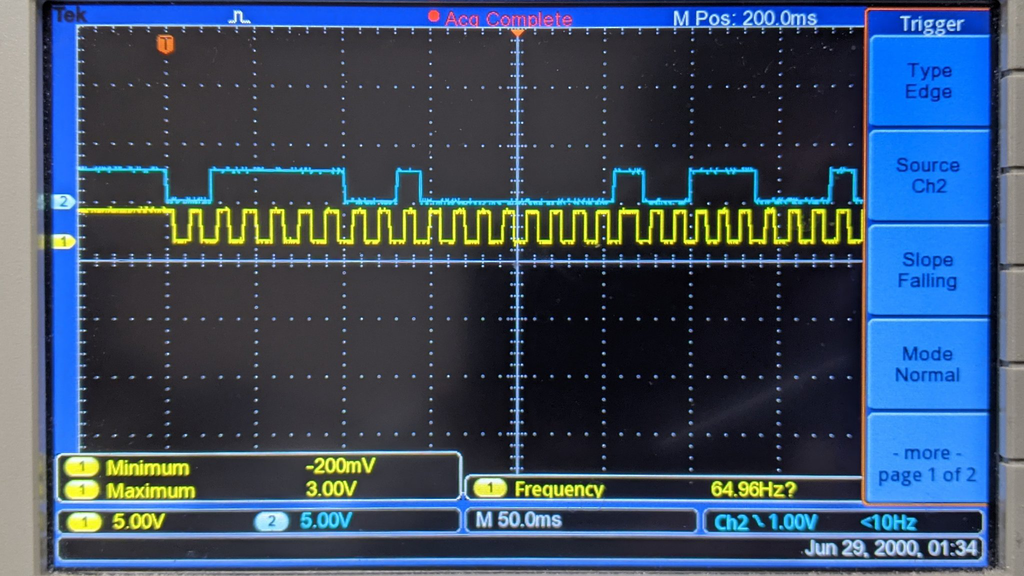Toggle Slope Falling to rising edge
The width and height of the screenshot is (1024, 576).
(x=928, y=270)
